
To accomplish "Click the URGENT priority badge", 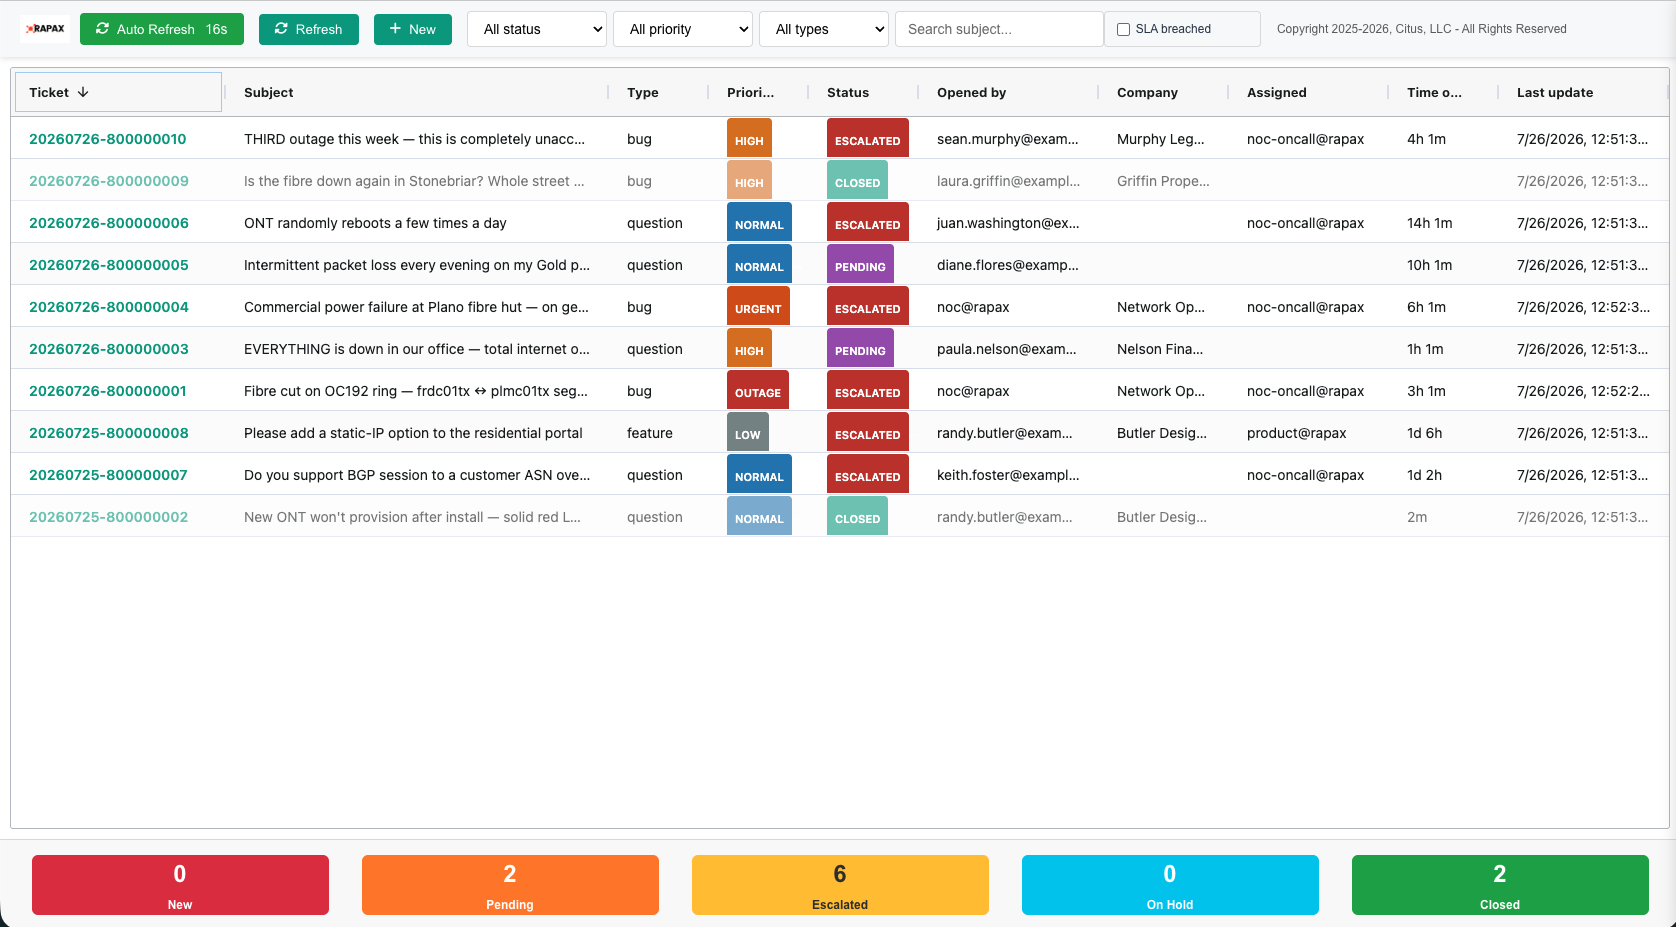I will (x=758, y=307).
